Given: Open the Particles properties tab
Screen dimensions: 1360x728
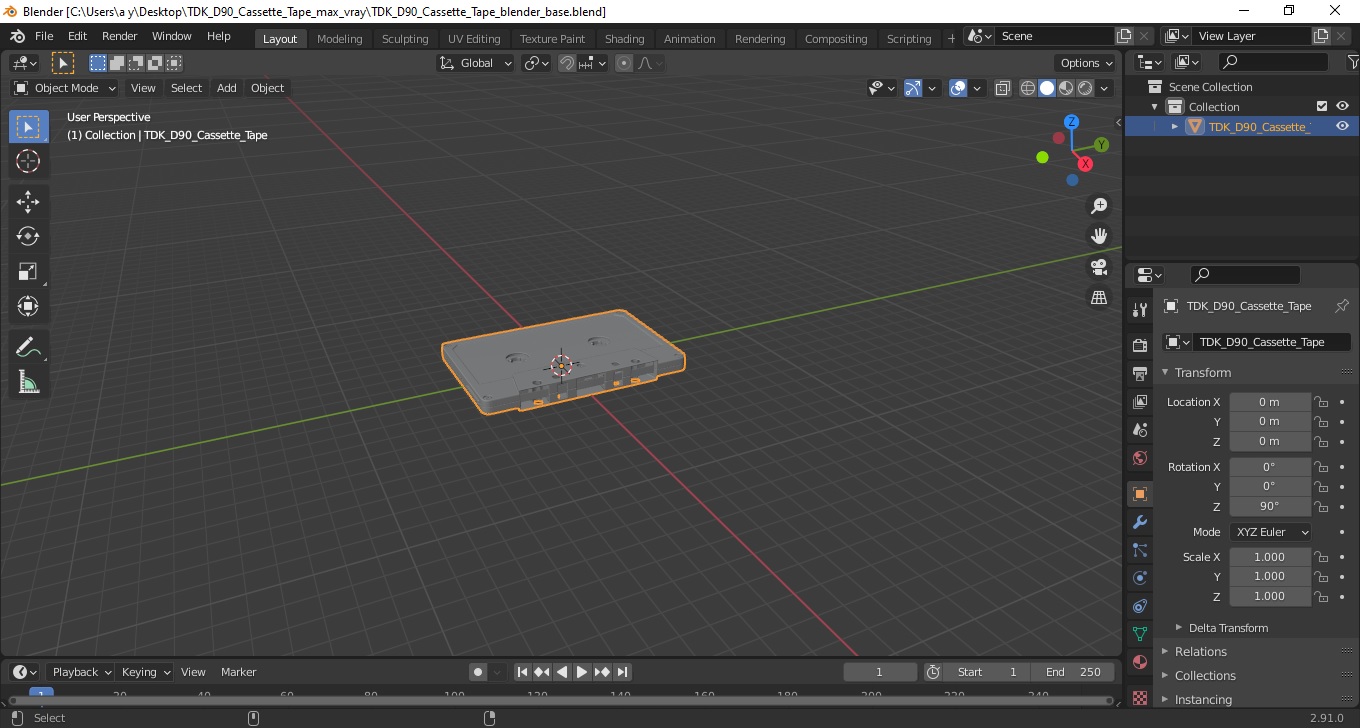Looking at the screenshot, I should click(1139, 550).
